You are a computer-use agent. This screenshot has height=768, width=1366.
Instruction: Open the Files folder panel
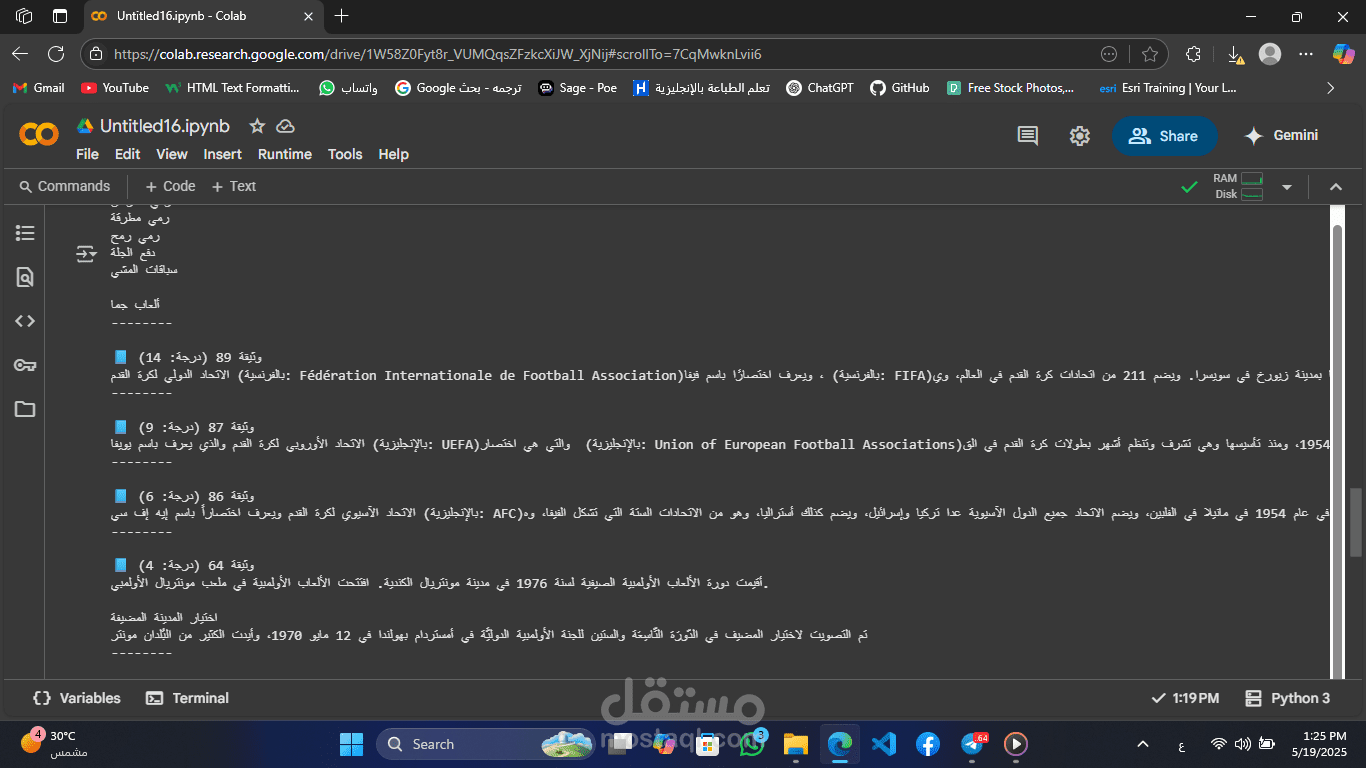[25, 409]
